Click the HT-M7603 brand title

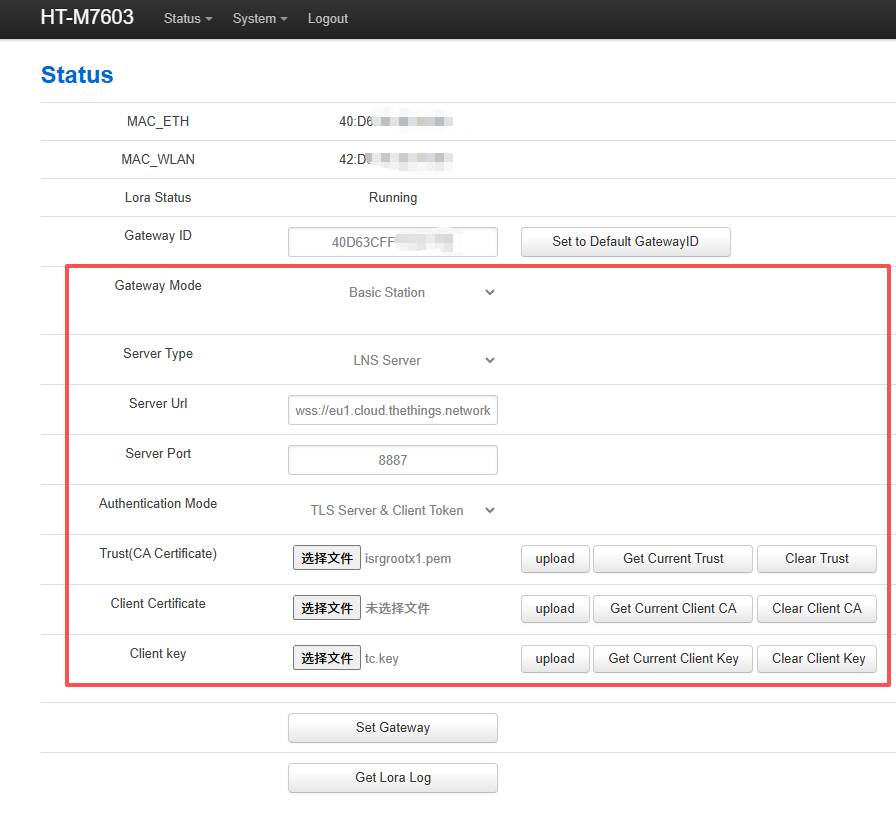tap(87, 17)
